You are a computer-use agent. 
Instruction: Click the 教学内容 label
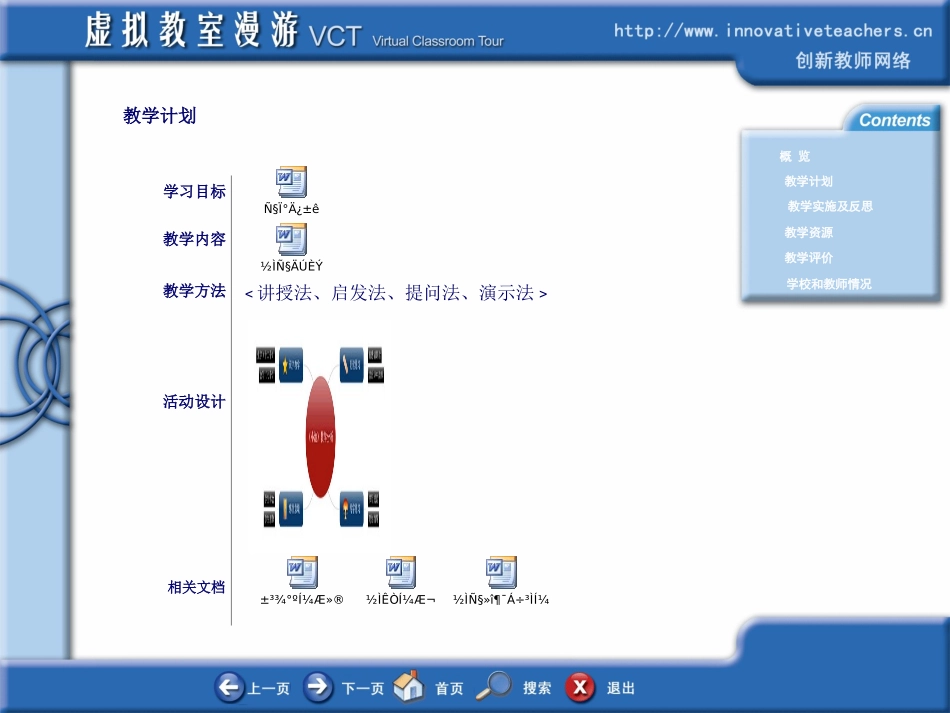tap(194, 239)
